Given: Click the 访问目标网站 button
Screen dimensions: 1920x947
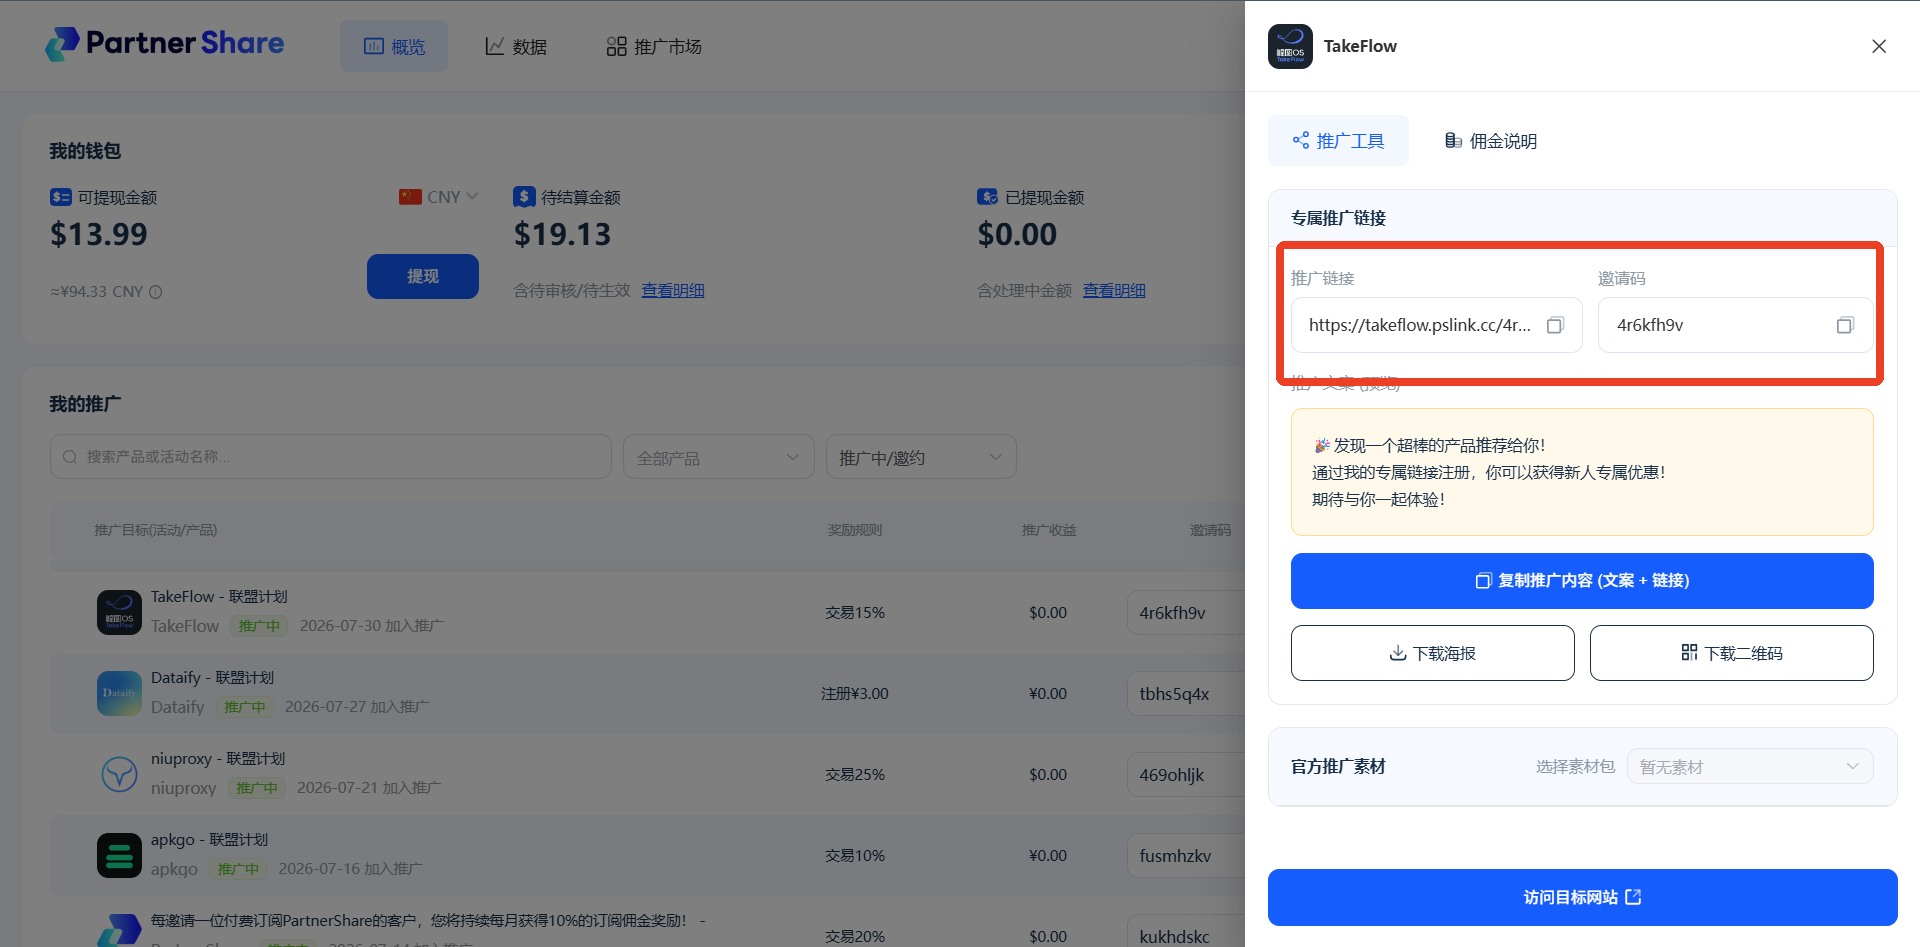Looking at the screenshot, I should click(1583, 897).
